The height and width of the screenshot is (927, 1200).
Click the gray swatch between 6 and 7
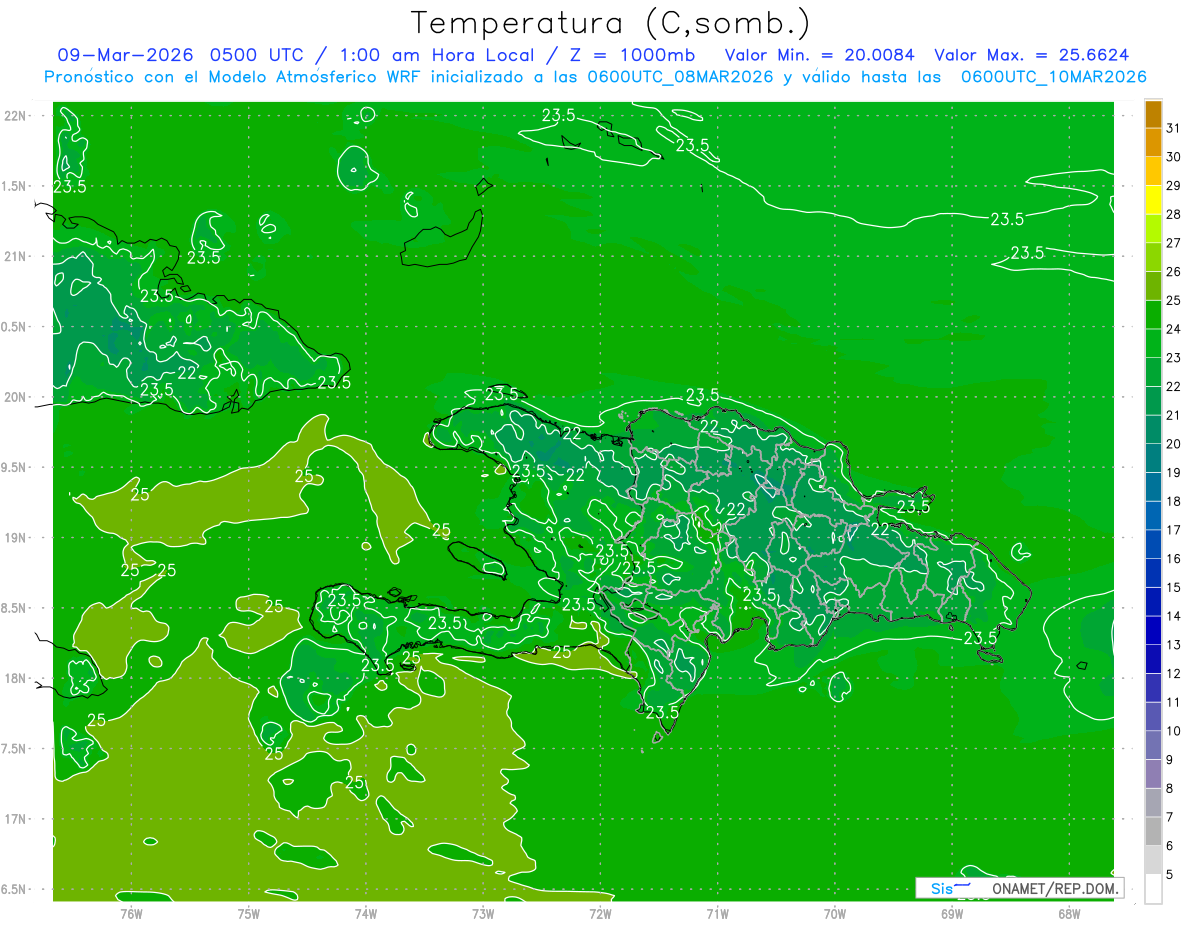click(1153, 832)
